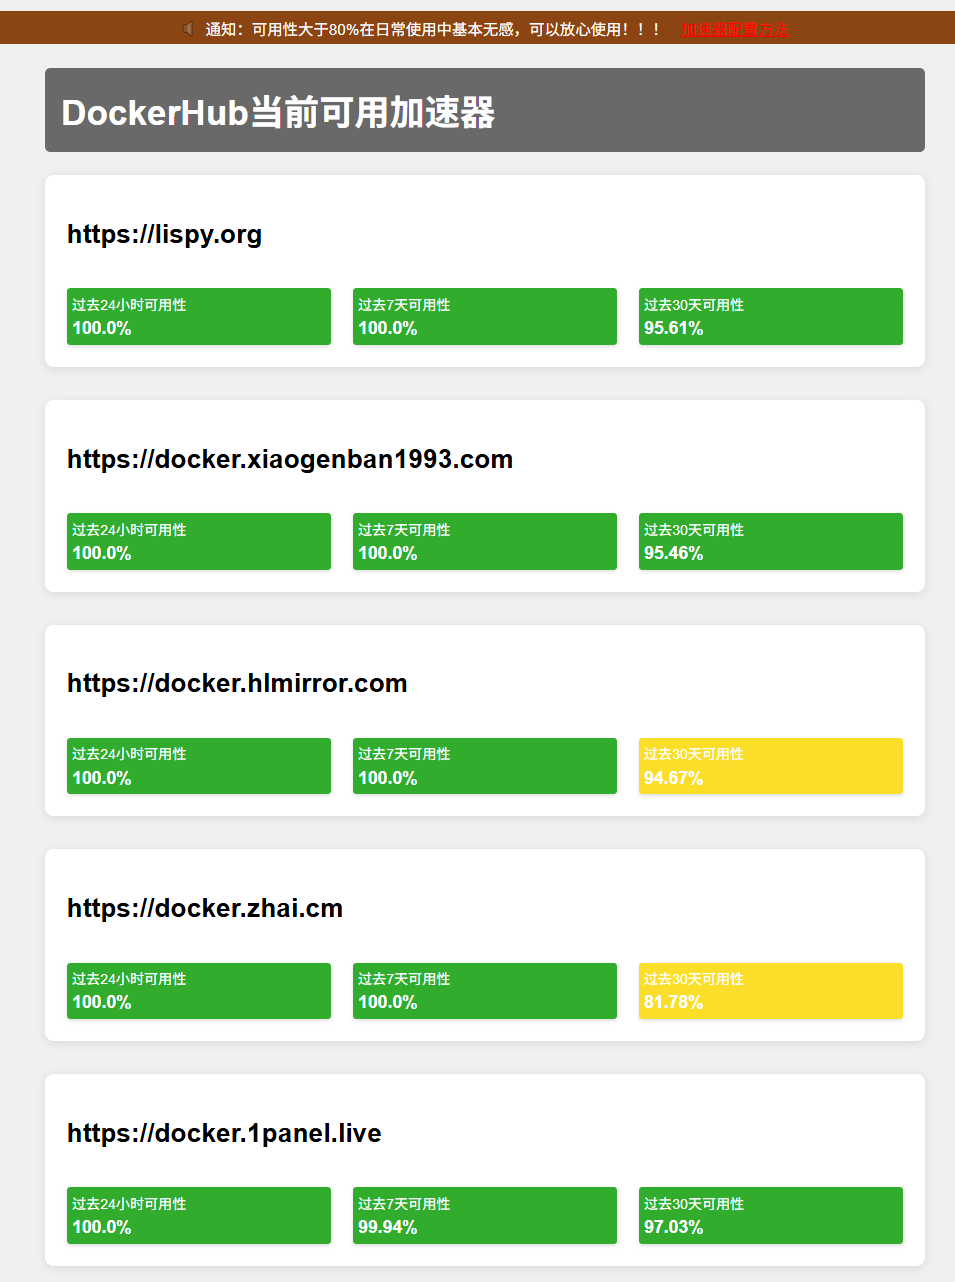
Task: Select the https://docker.1panel.live URL
Action: [224, 1133]
